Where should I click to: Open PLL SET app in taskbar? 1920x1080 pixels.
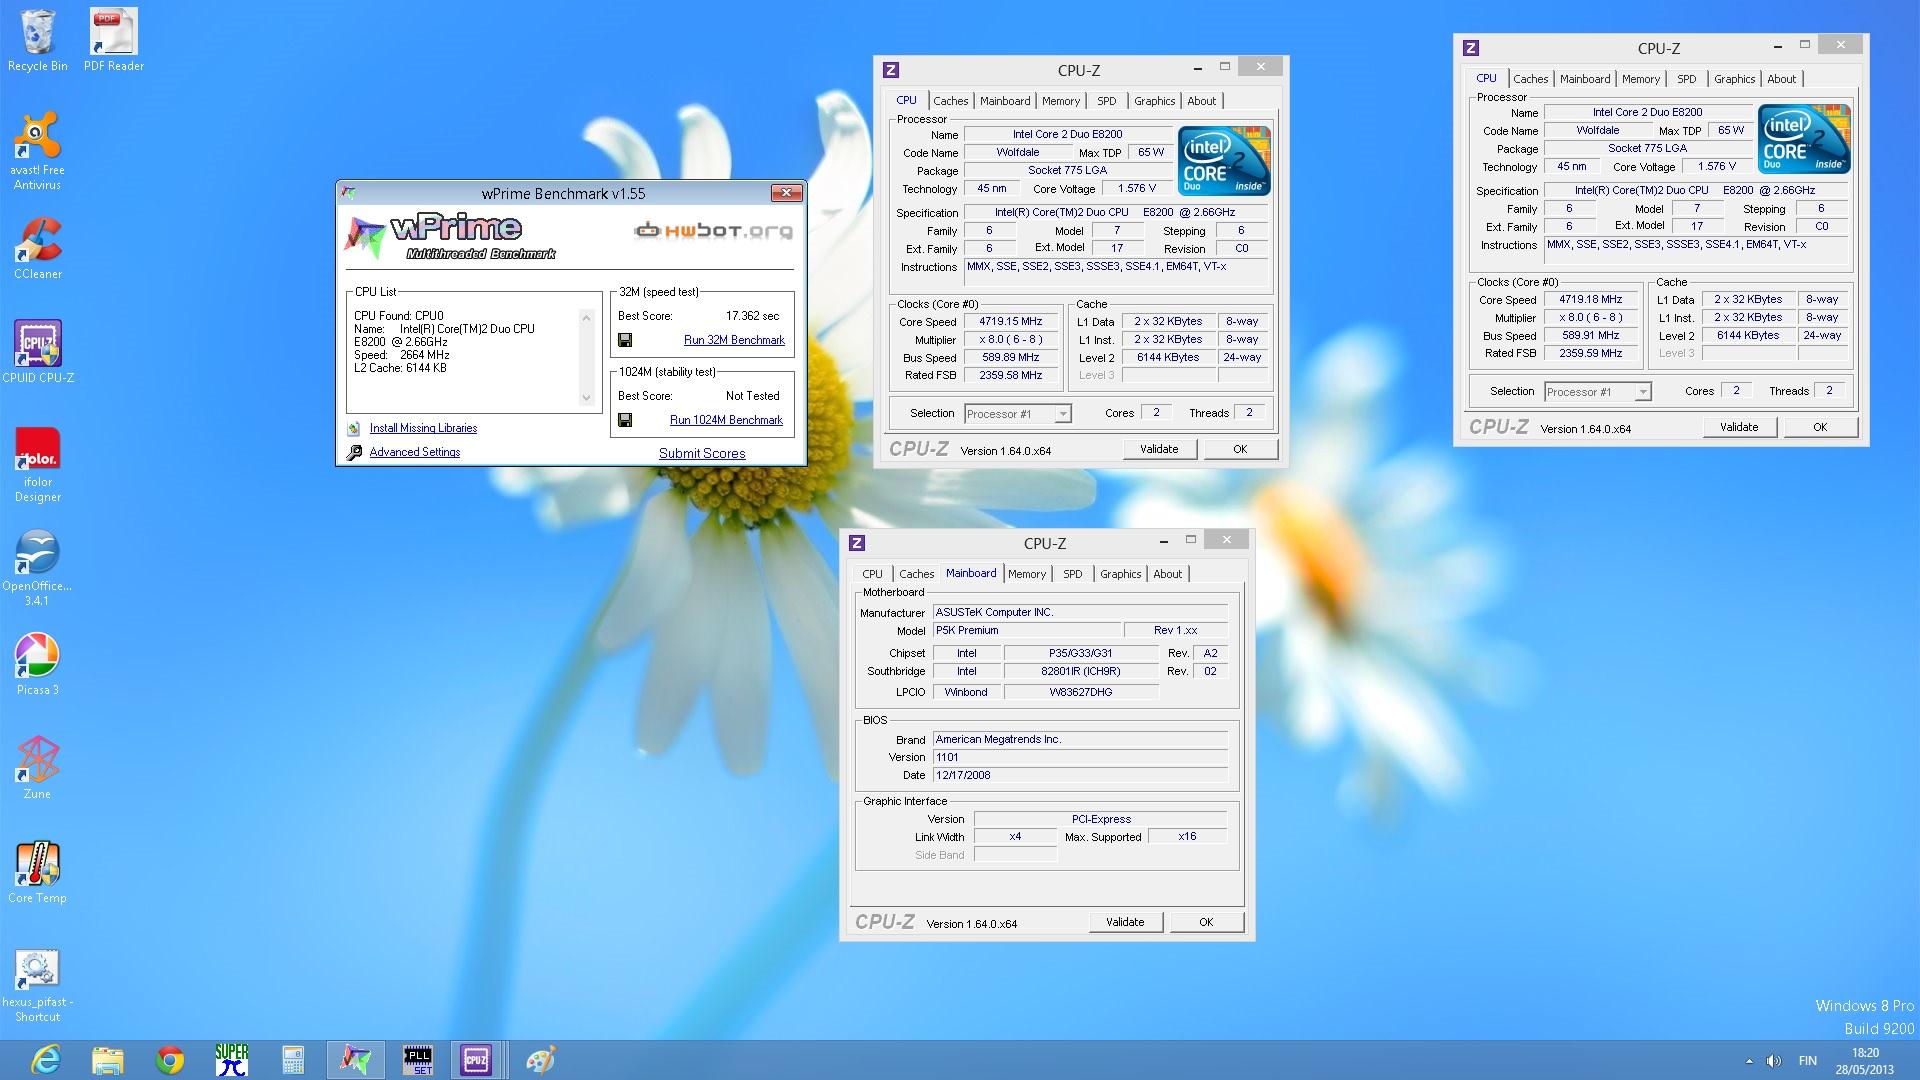(417, 1060)
